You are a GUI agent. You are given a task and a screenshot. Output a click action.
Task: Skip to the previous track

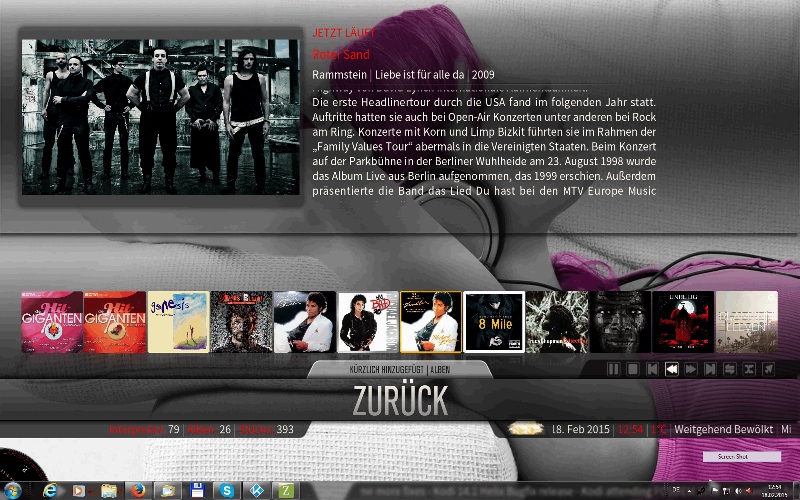coord(652,369)
